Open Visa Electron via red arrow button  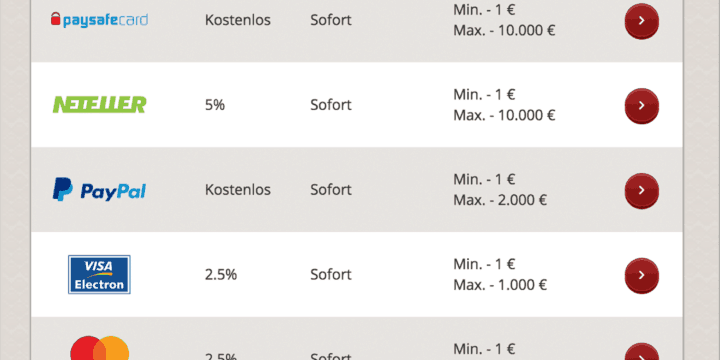(641, 276)
